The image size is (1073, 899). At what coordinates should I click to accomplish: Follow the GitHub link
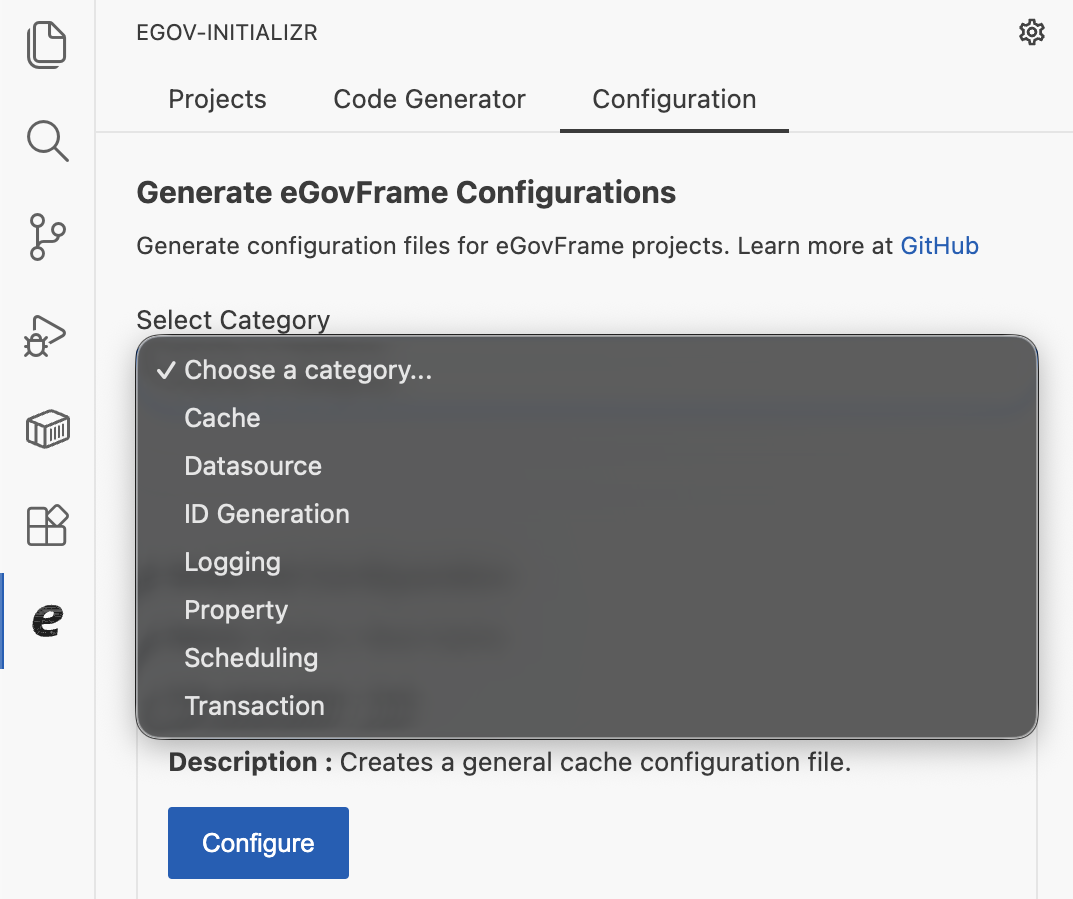[939, 246]
